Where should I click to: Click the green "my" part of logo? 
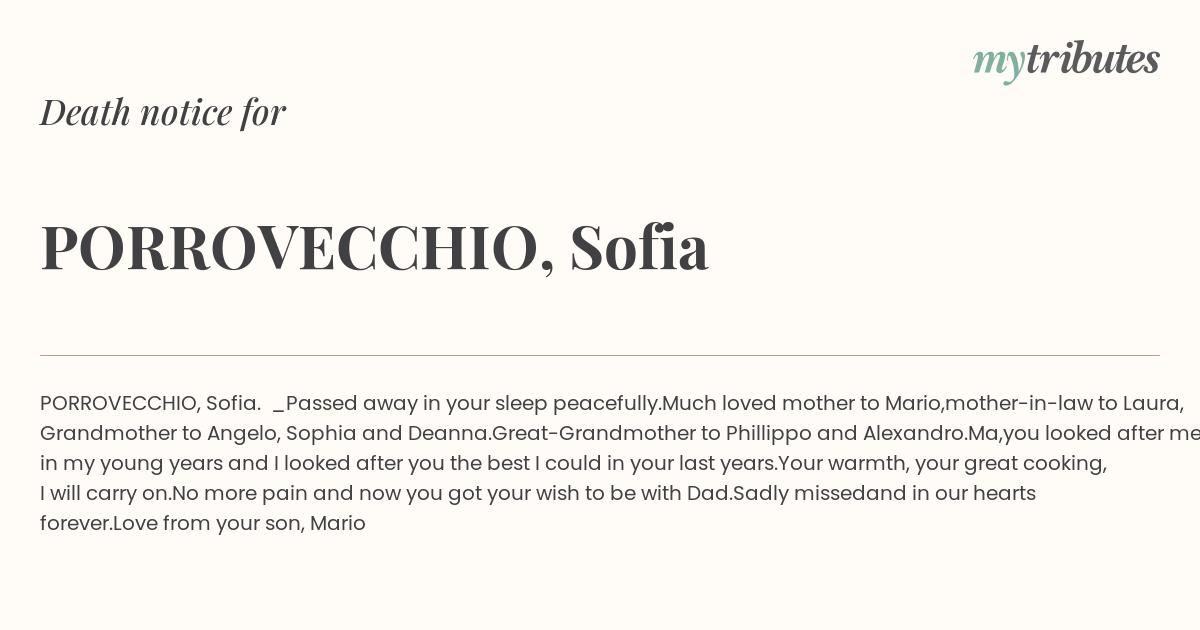(x=999, y=62)
